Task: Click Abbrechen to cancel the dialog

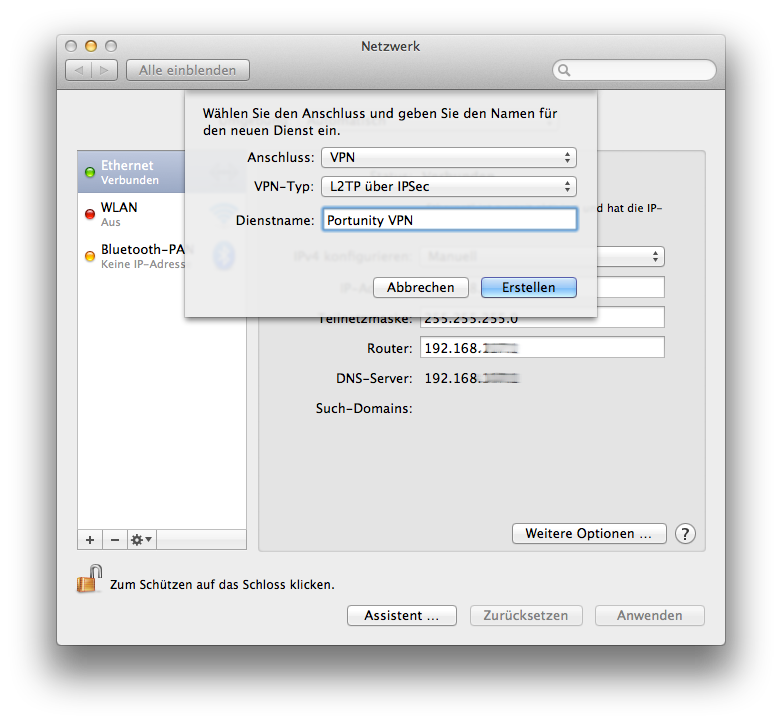Action: [421, 287]
